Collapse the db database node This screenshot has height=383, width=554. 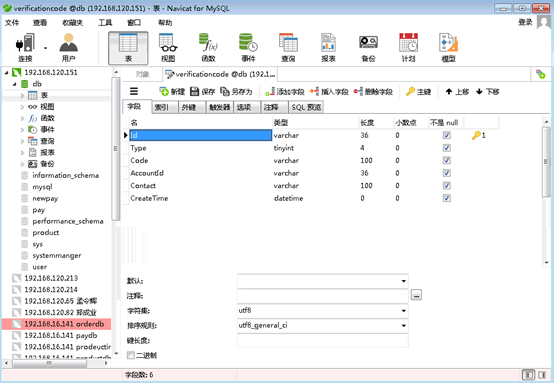(14, 84)
